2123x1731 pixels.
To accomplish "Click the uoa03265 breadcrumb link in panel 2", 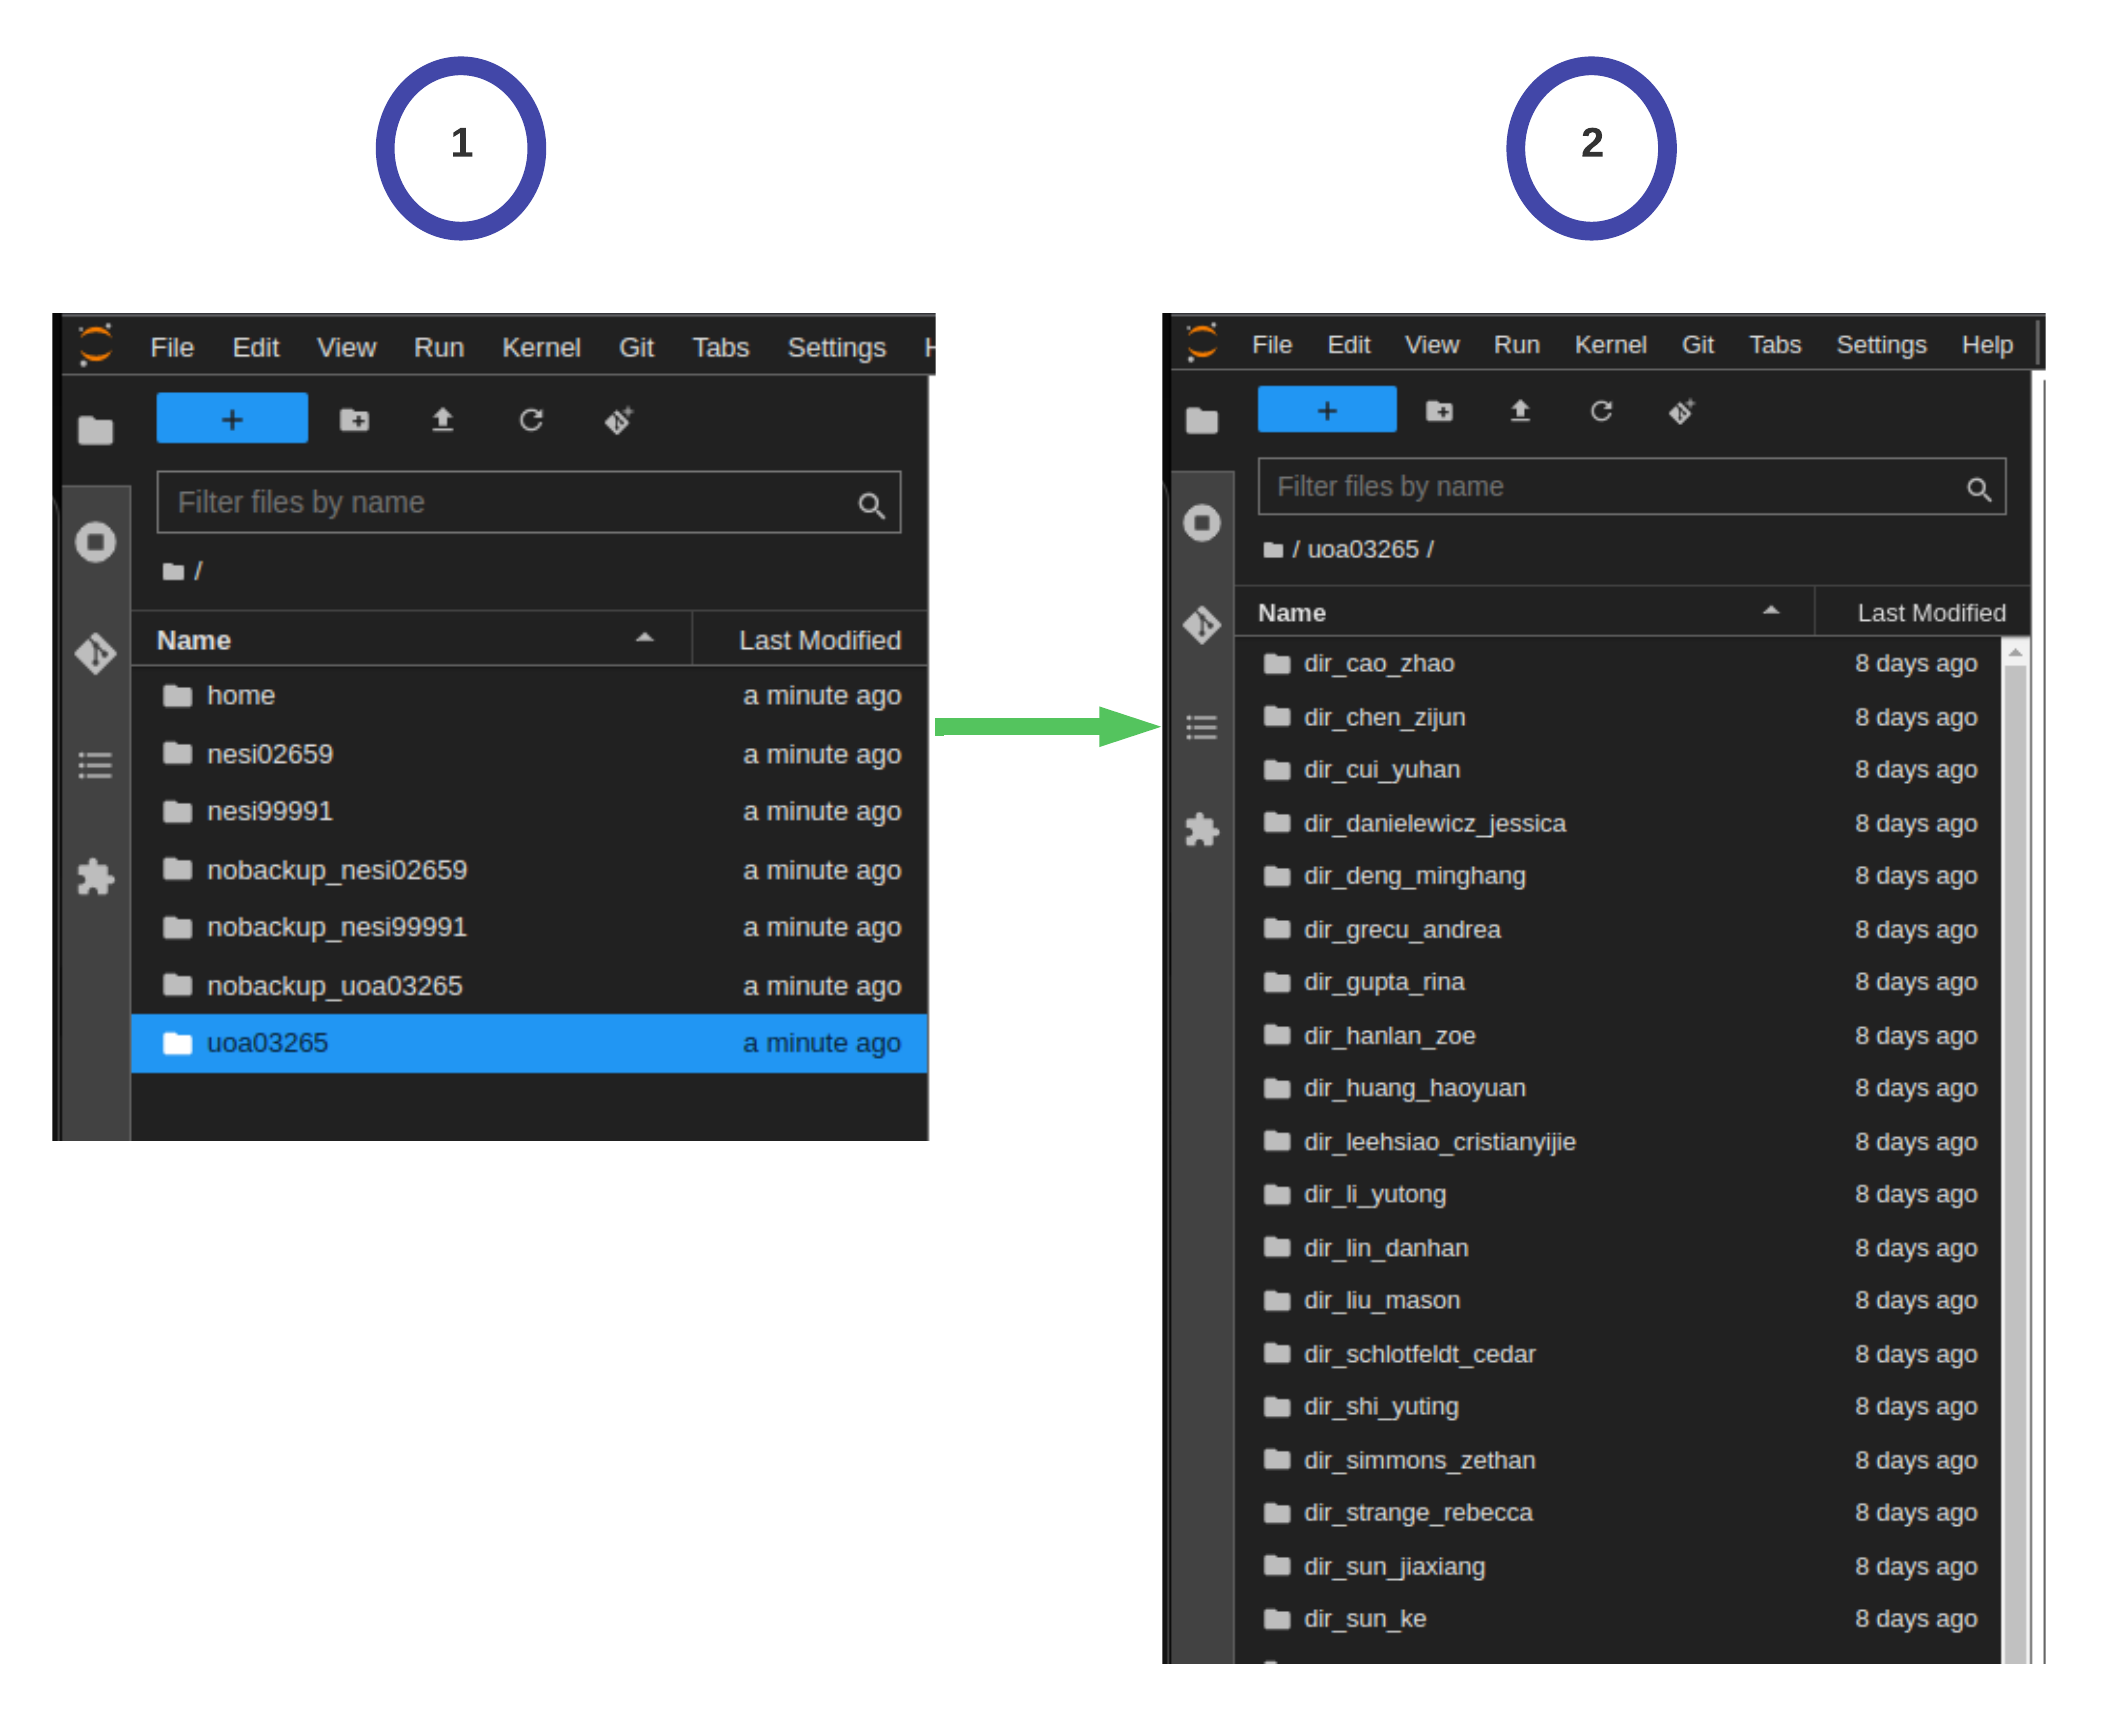I will (x=1362, y=550).
